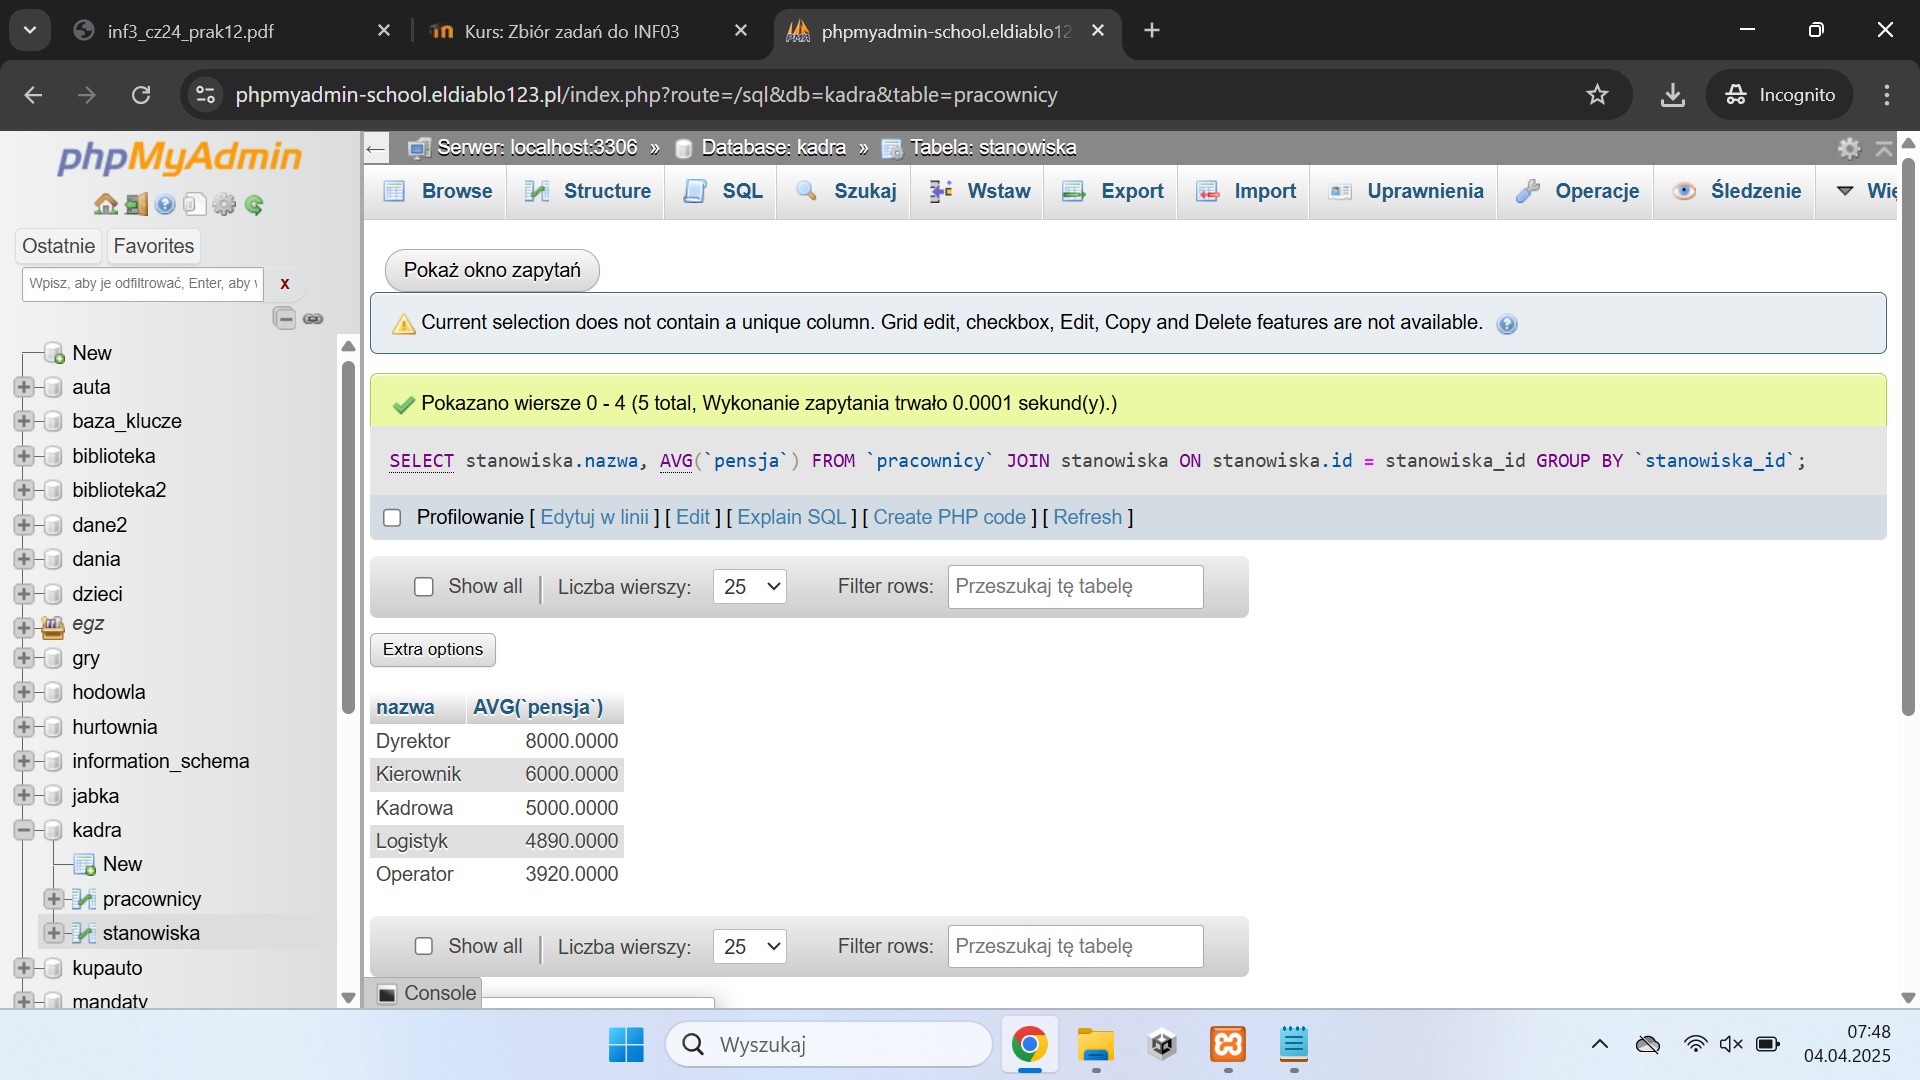Expand the biblioteka database node
The image size is (1920, 1080).
pyautogui.click(x=23, y=456)
